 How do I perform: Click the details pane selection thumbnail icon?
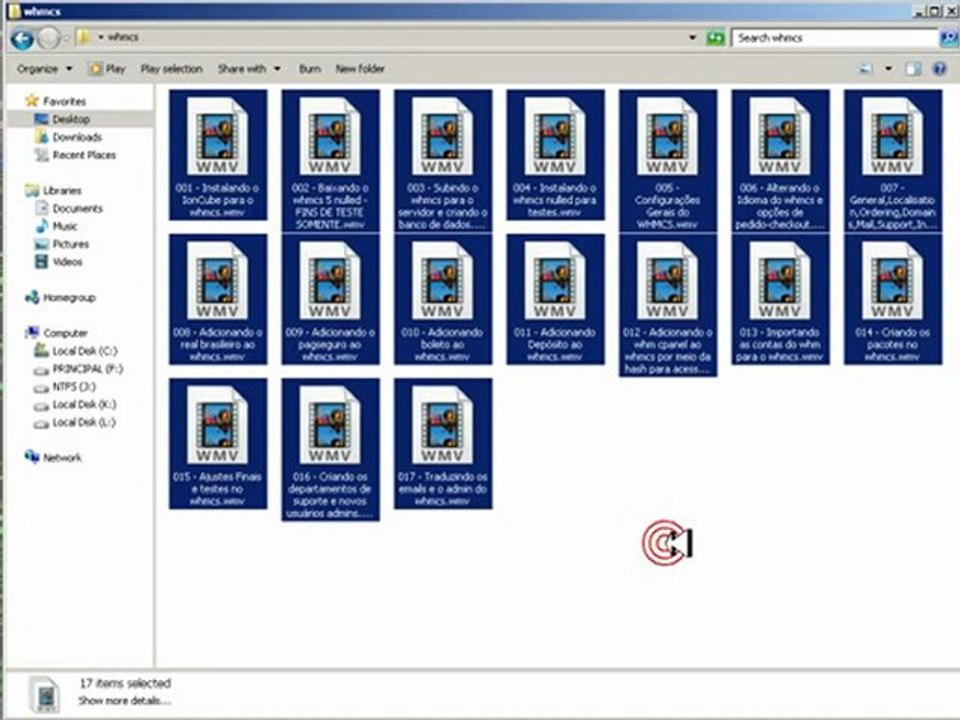[45, 694]
